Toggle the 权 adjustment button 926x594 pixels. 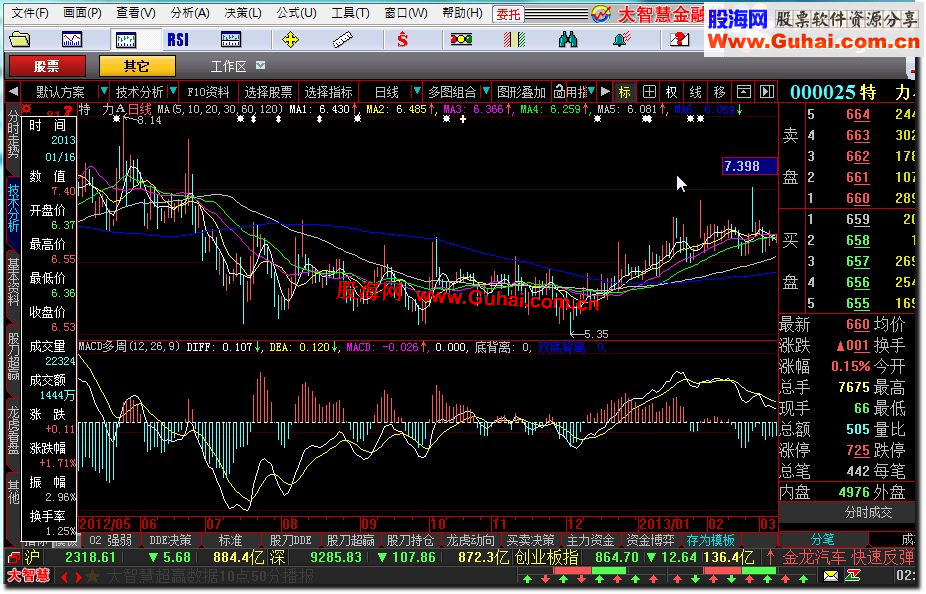coord(671,92)
